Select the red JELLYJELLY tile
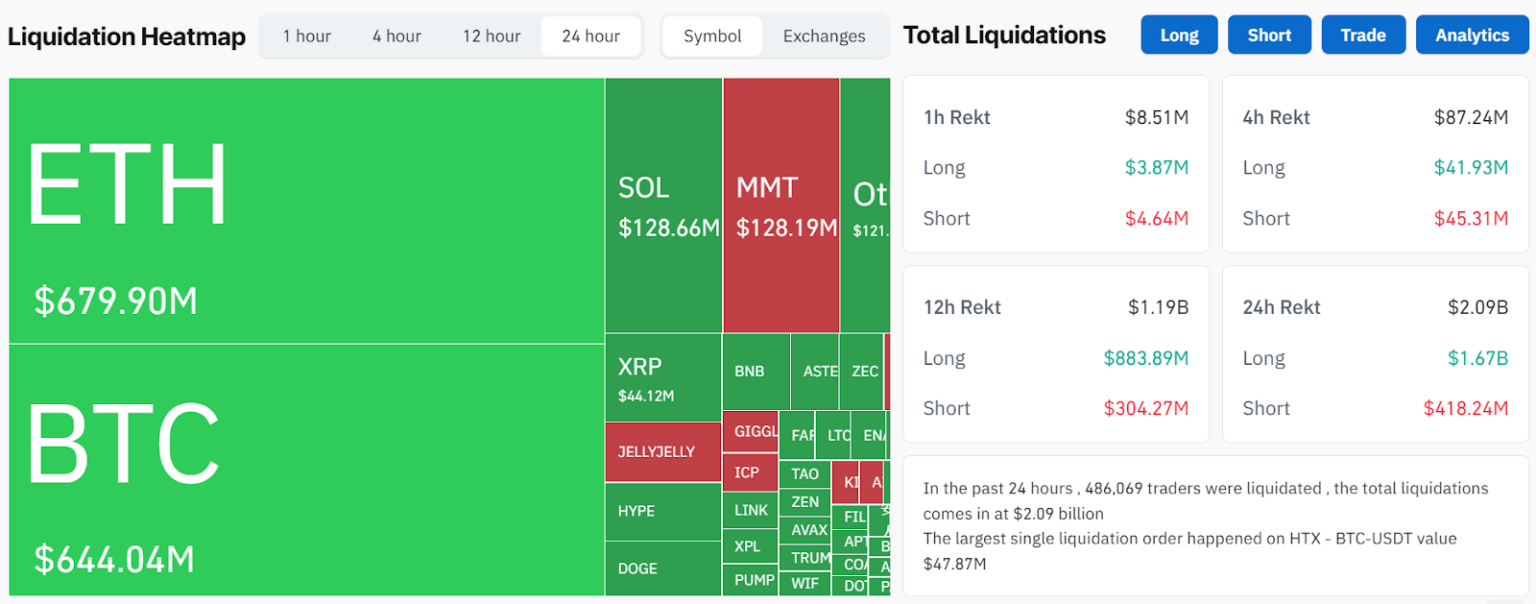Screen dimensions: 1536x604 tap(663, 452)
